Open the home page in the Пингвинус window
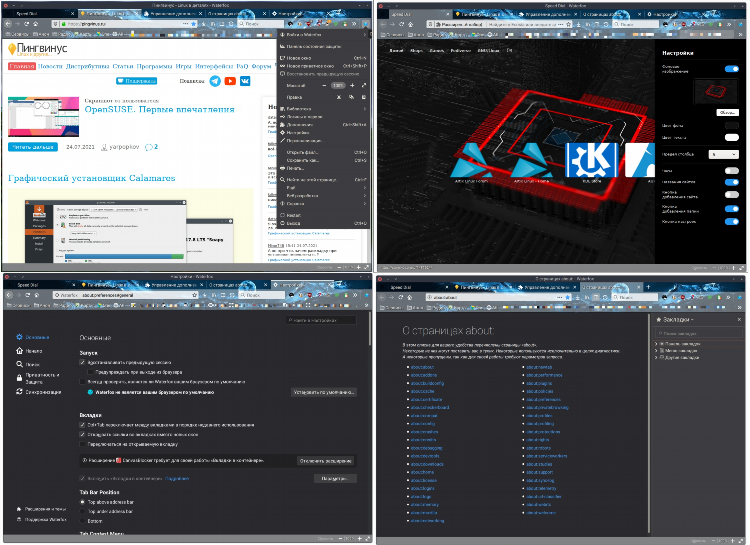The width and height of the screenshot is (750, 545). click(x=36, y=23)
